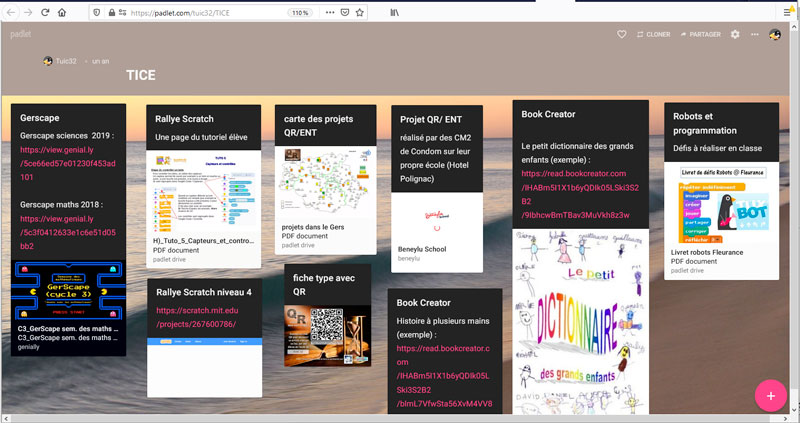Select the carte des projets QR/ENT title
This screenshot has height=423, width=800.
(x=318, y=126)
